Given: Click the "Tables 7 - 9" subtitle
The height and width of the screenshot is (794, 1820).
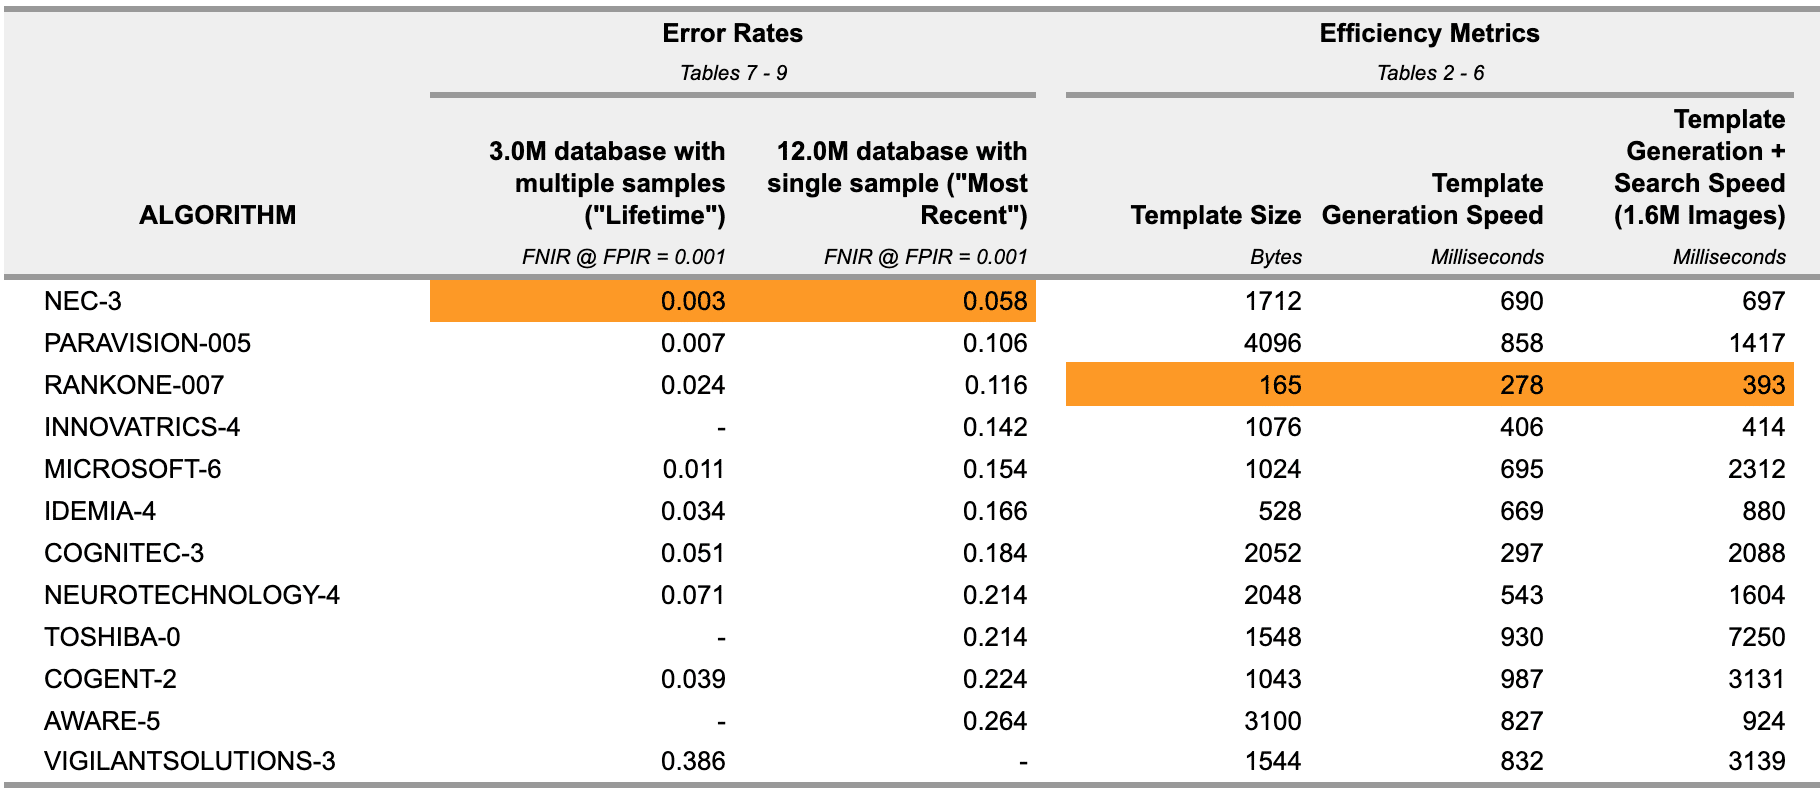Looking at the screenshot, I should pyautogui.click(x=733, y=73).
